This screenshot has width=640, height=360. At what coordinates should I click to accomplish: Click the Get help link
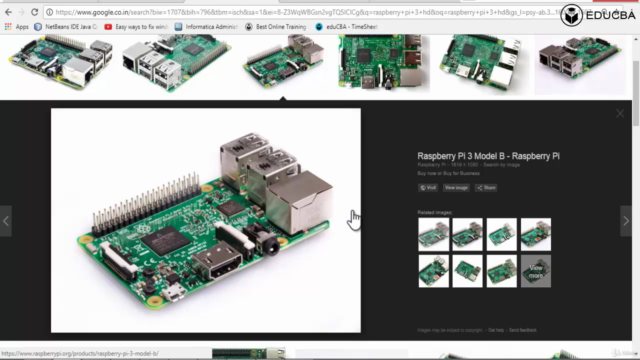coord(496,330)
